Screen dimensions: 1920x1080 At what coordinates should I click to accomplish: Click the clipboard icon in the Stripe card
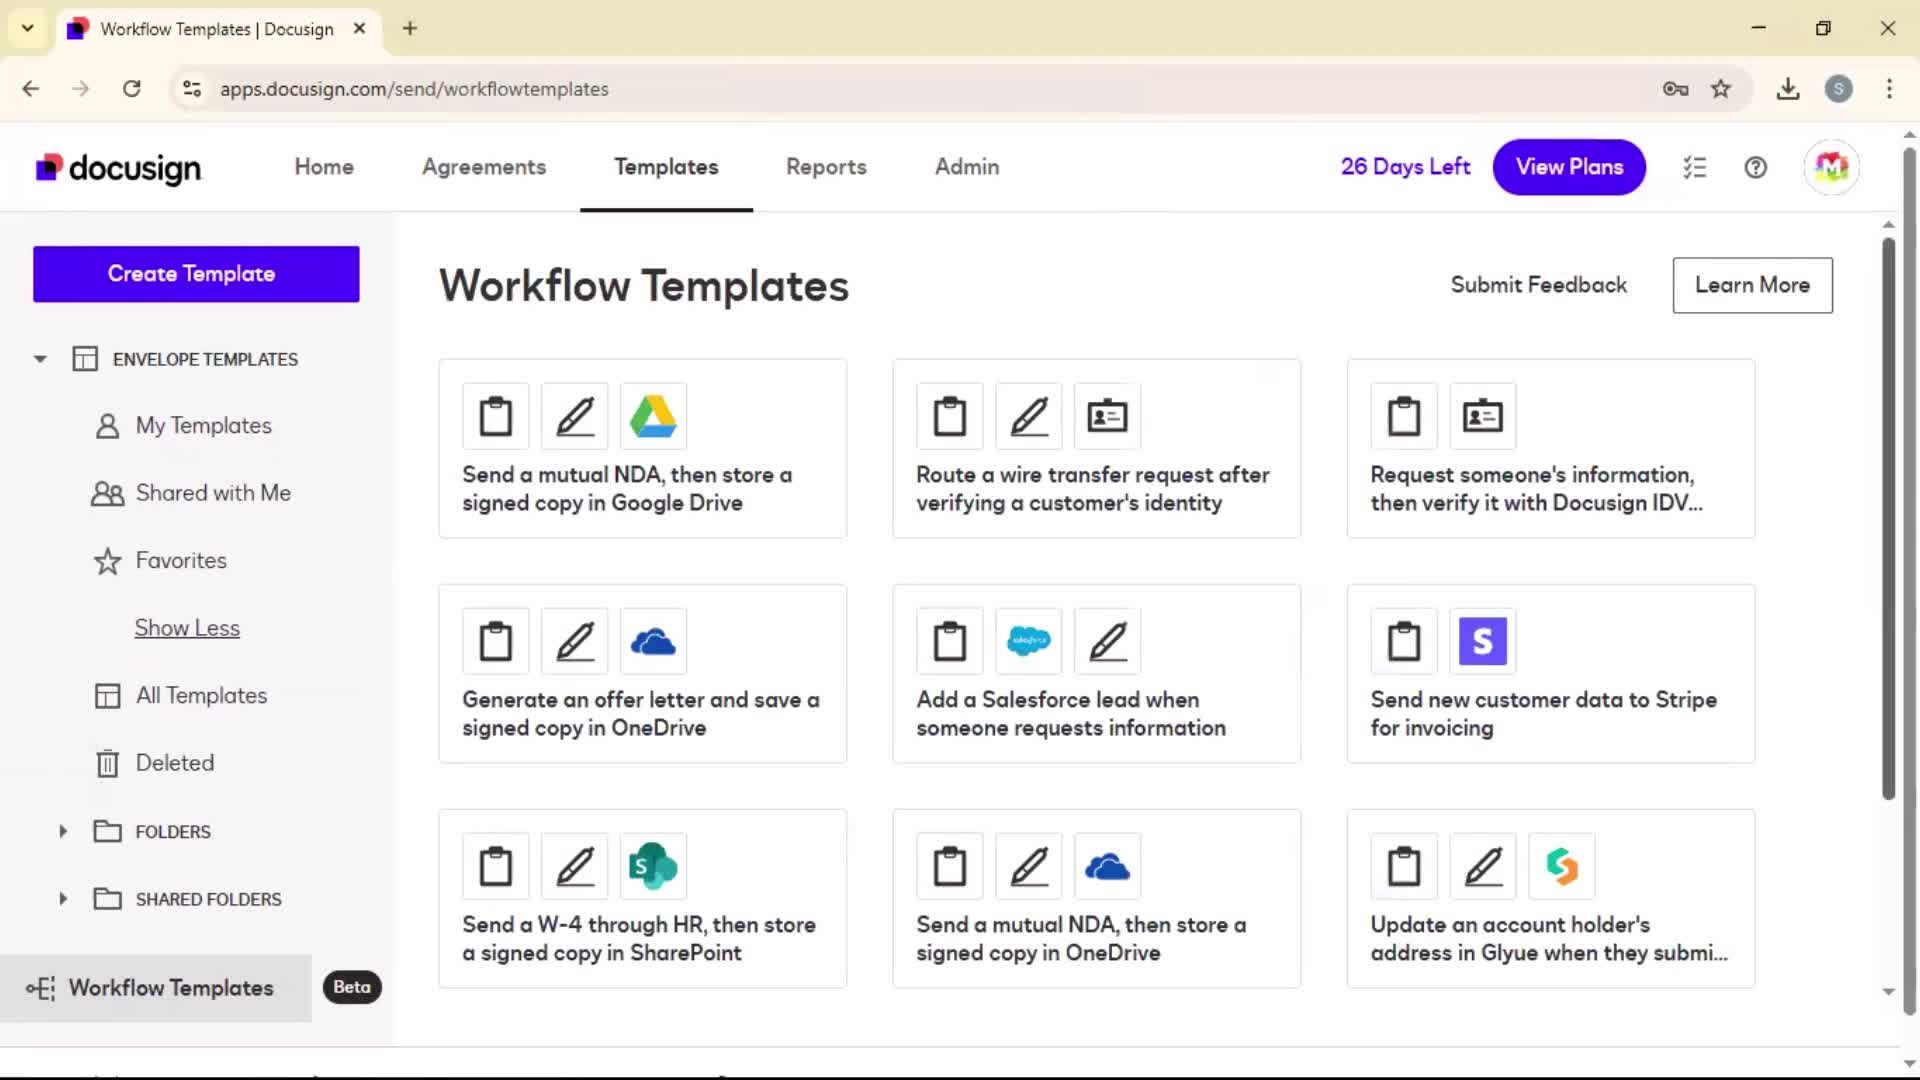pos(1404,641)
